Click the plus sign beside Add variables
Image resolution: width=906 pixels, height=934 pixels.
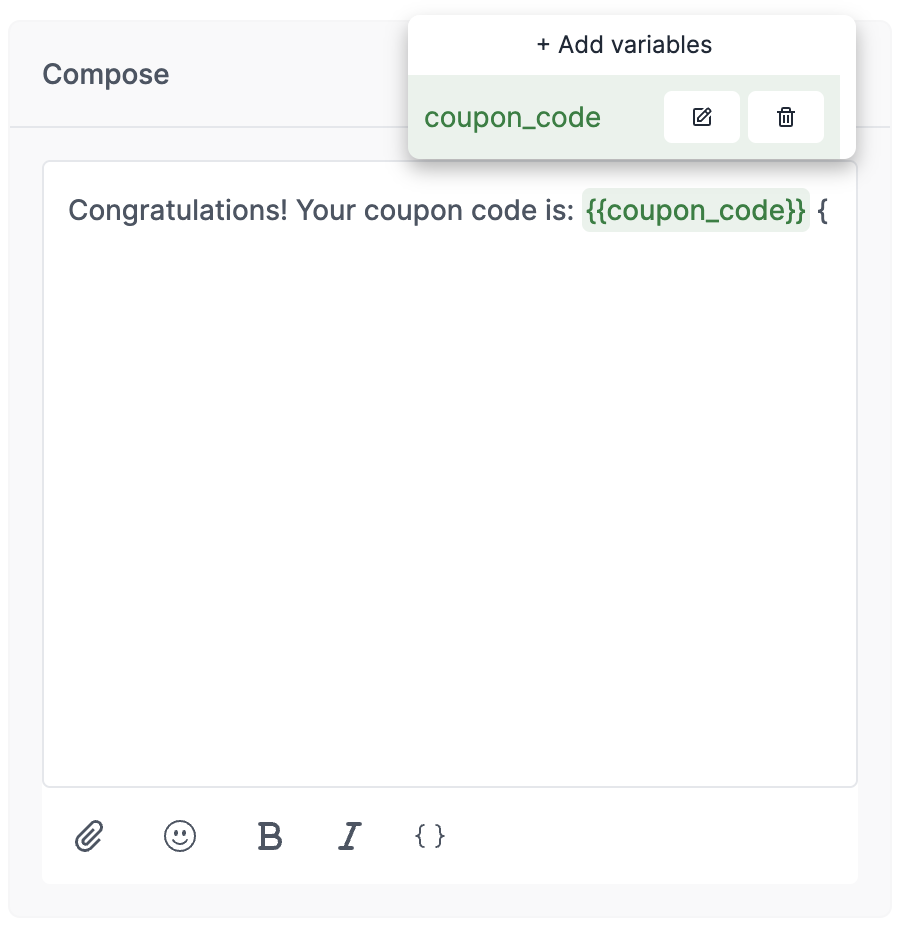click(x=543, y=45)
